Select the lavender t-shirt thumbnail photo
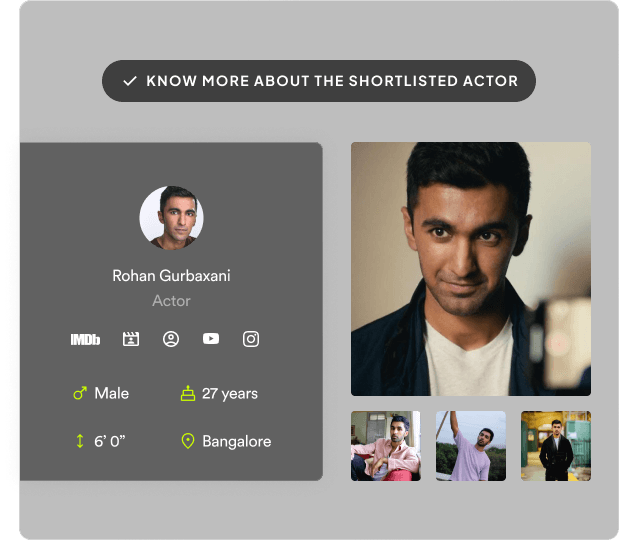619x540 pixels. 470,446
